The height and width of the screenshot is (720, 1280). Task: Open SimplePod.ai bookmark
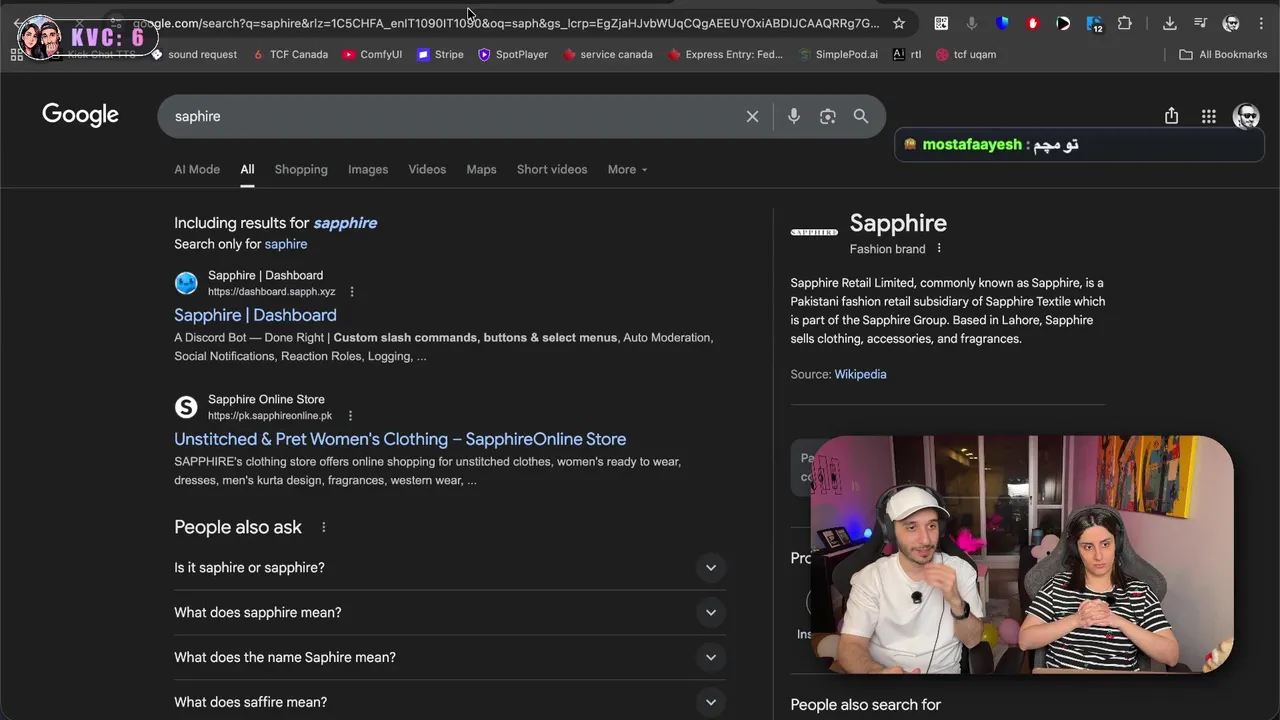pyautogui.click(x=838, y=54)
